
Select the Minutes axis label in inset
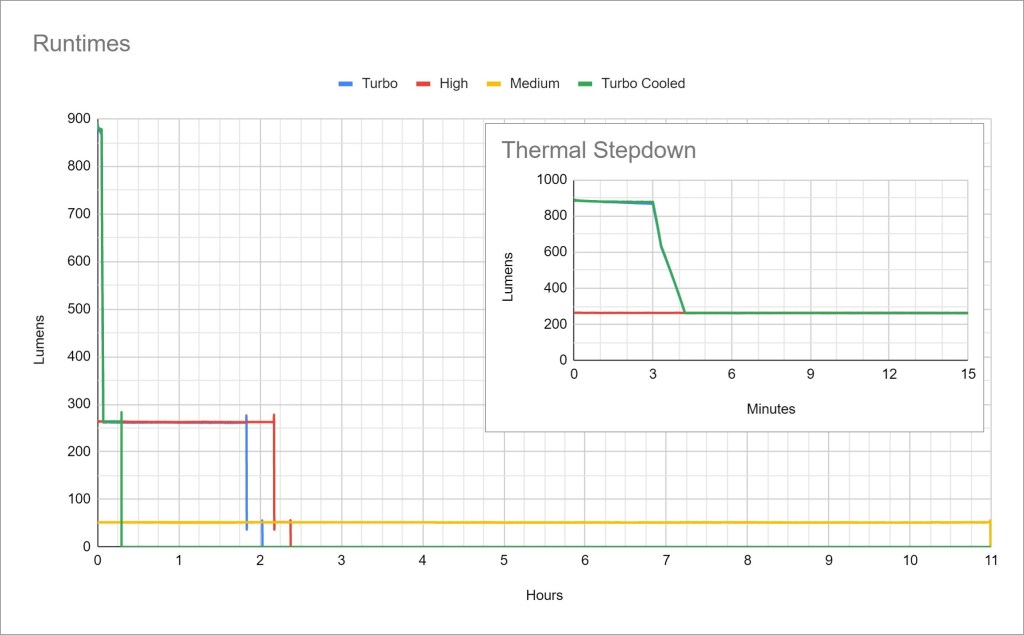[770, 409]
